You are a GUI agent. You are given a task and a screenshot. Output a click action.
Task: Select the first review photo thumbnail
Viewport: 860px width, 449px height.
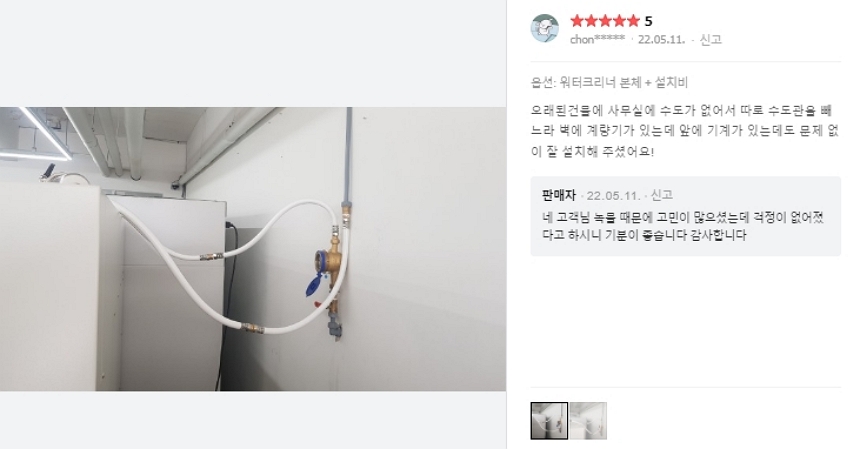tap(549, 420)
